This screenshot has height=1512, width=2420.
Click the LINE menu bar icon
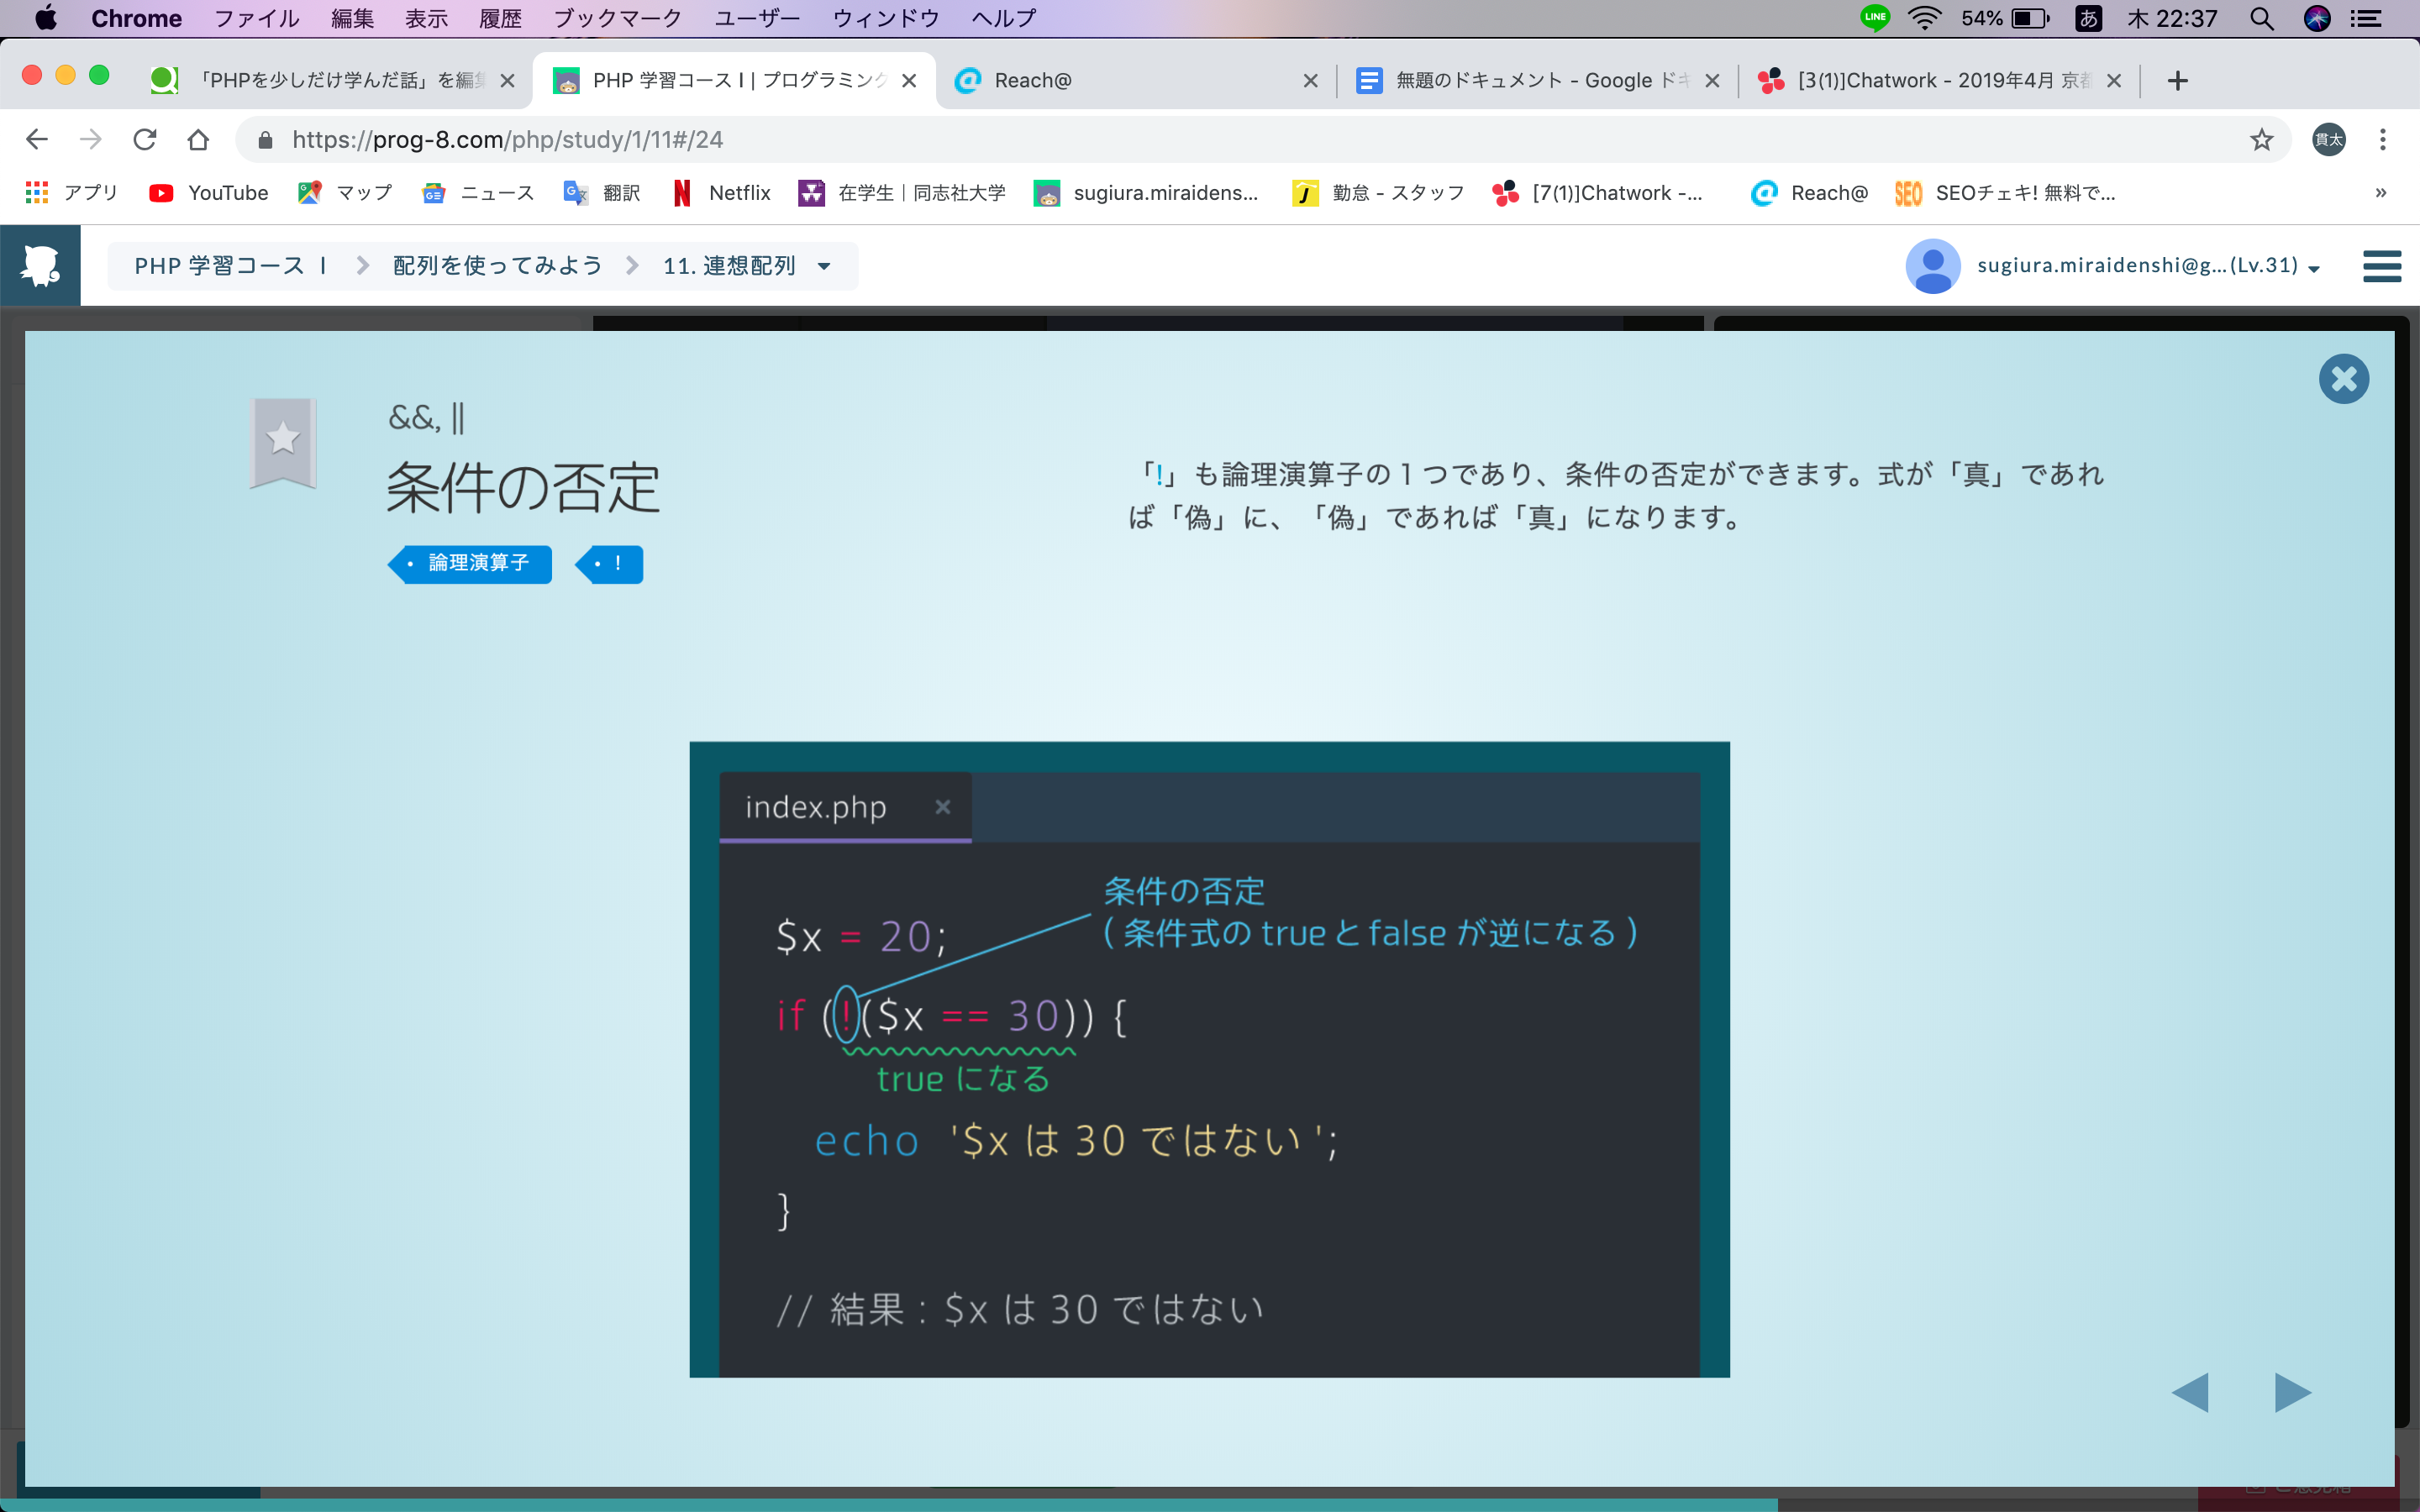click(1875, 18)
